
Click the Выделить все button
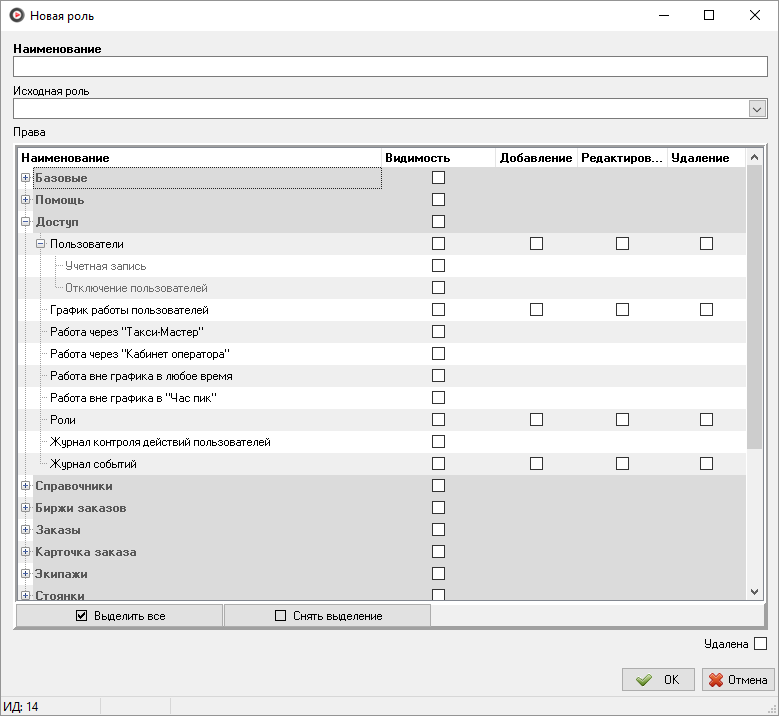119,616
